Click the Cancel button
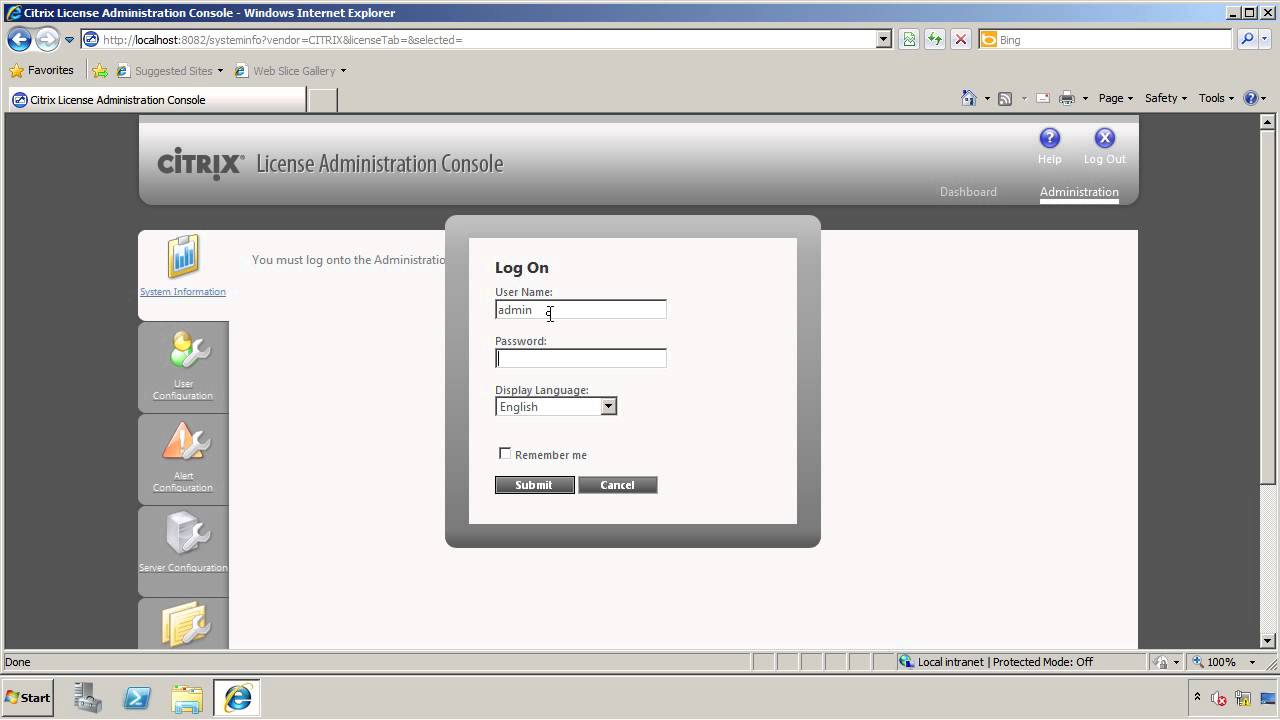 point(617,485)
